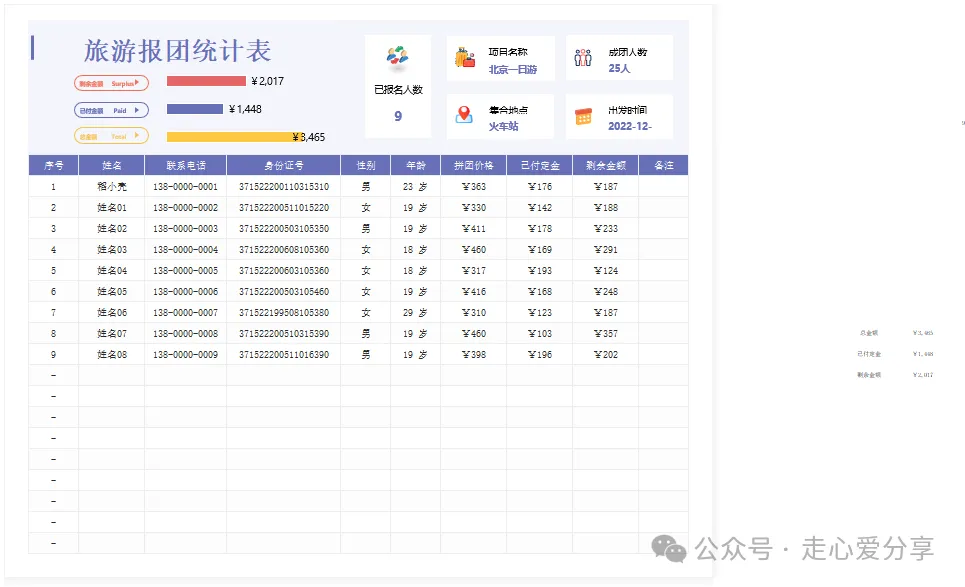The image size is (965, 587).
Task: Select ID cell 371522199508105380
Action: pos(284,313)
